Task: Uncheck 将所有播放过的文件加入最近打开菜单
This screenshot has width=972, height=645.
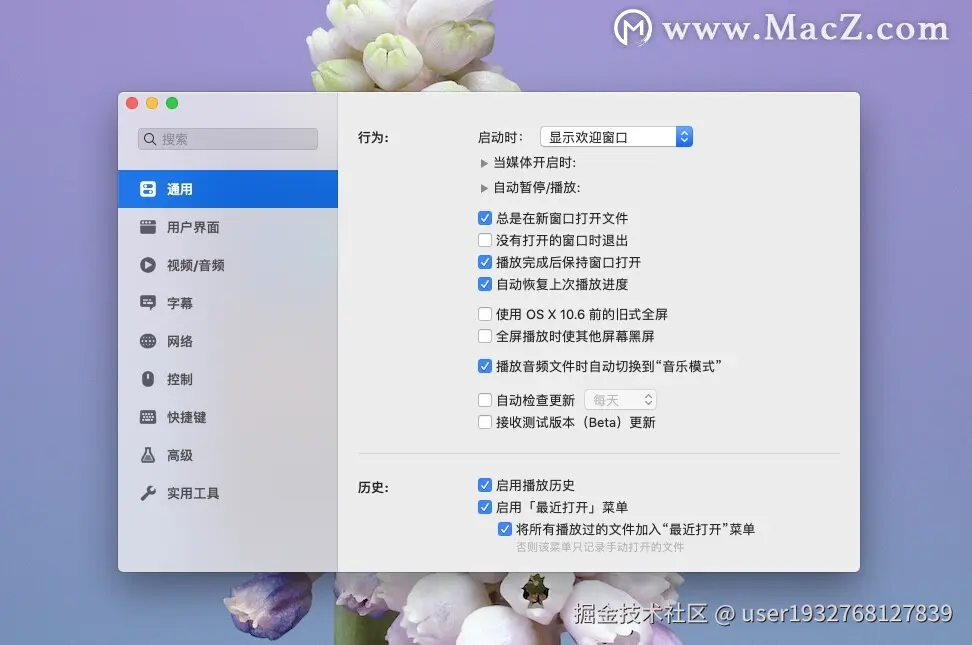Action: point(505,529)
